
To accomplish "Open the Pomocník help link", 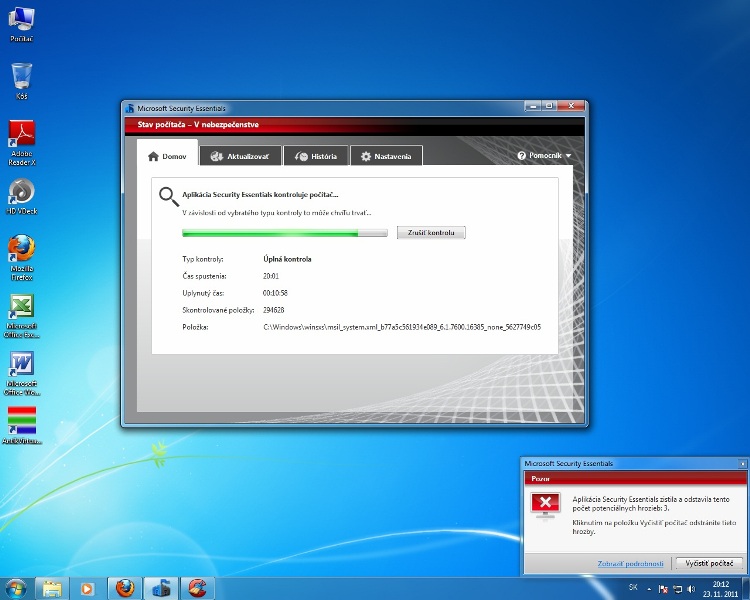I will [544, 156].
